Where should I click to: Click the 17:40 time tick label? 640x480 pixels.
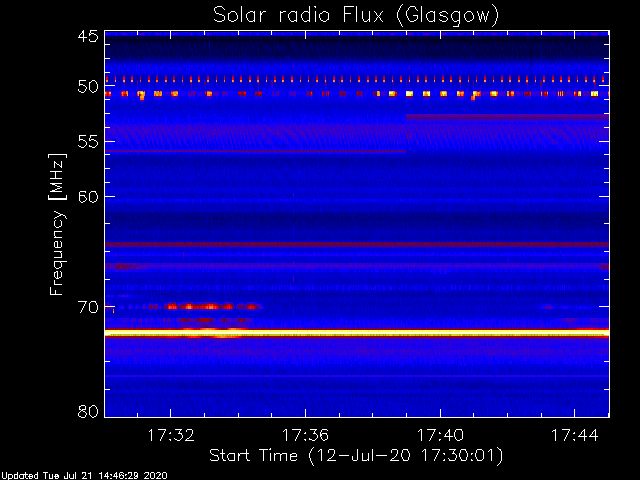click(440, 436)
